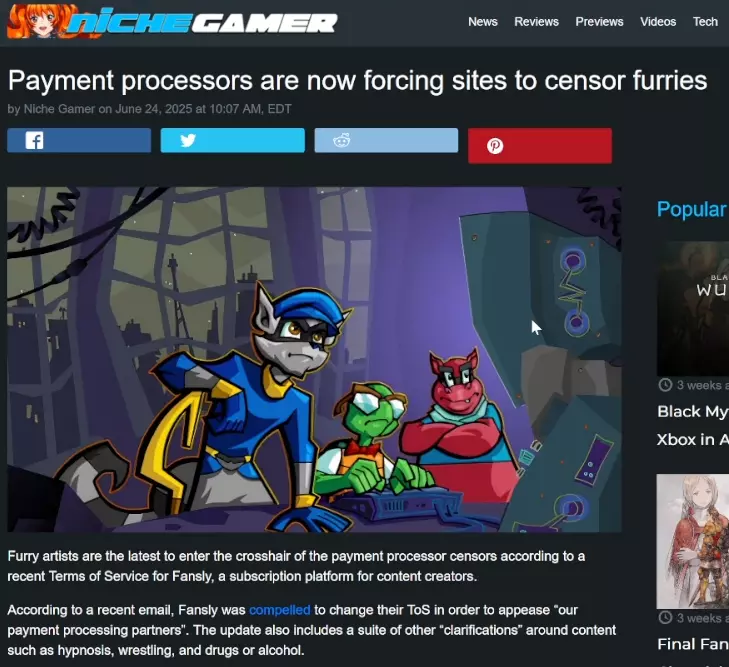
Task: Click the Niche Gamer author name
Action: click(x=59, y=109)
